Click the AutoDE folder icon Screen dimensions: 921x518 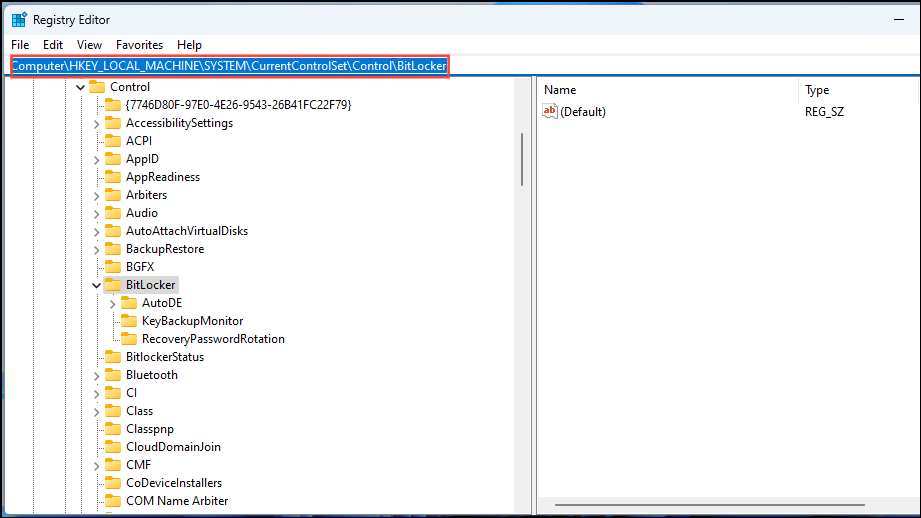point(129,303)
